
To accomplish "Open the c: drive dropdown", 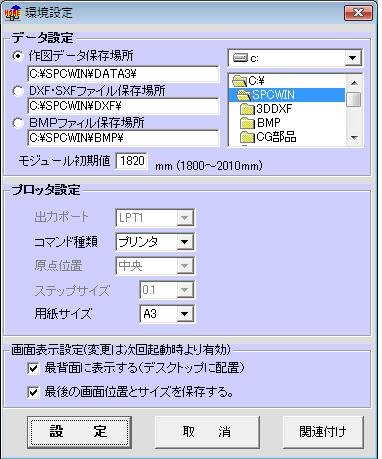I will 353,58.
